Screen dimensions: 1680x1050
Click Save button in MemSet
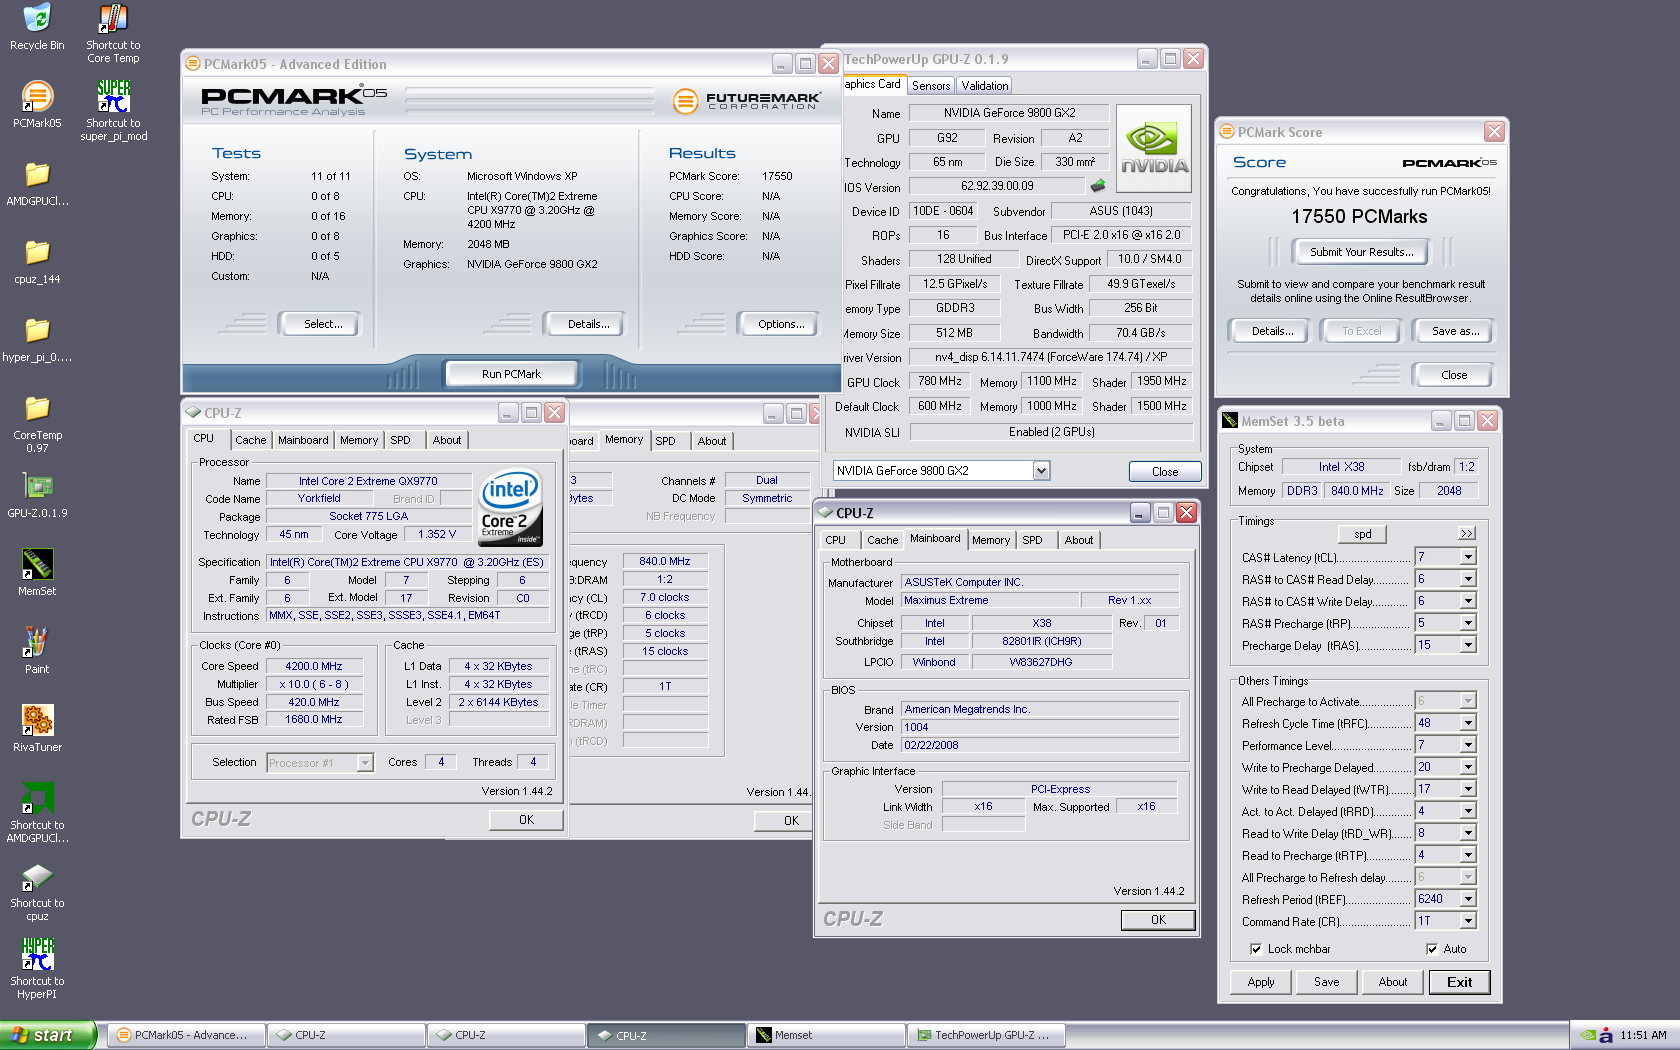tap(1326, 982)
